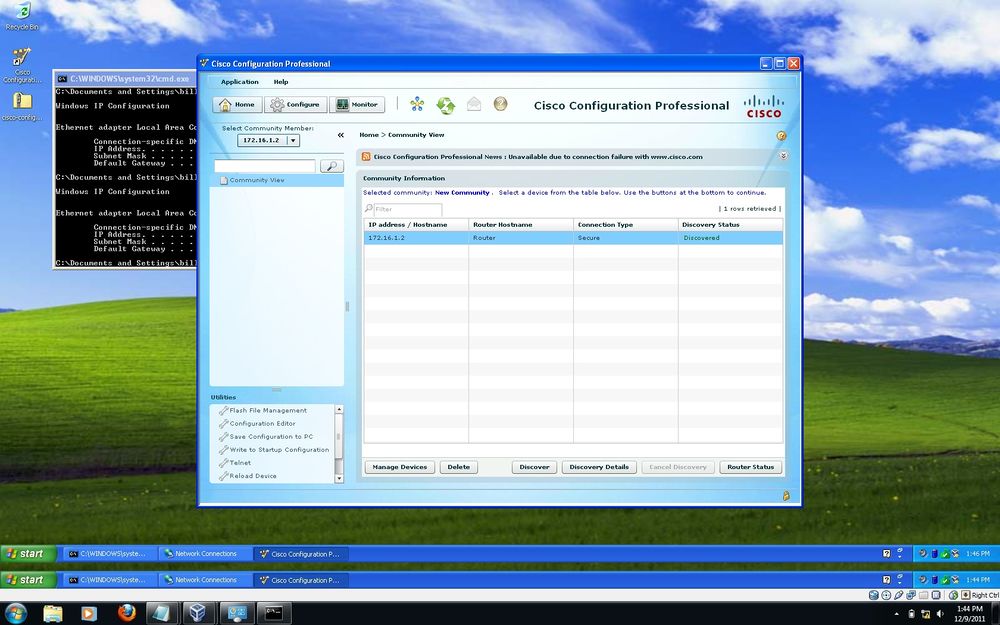Click the device Filter input field

[x=407, y=210]
